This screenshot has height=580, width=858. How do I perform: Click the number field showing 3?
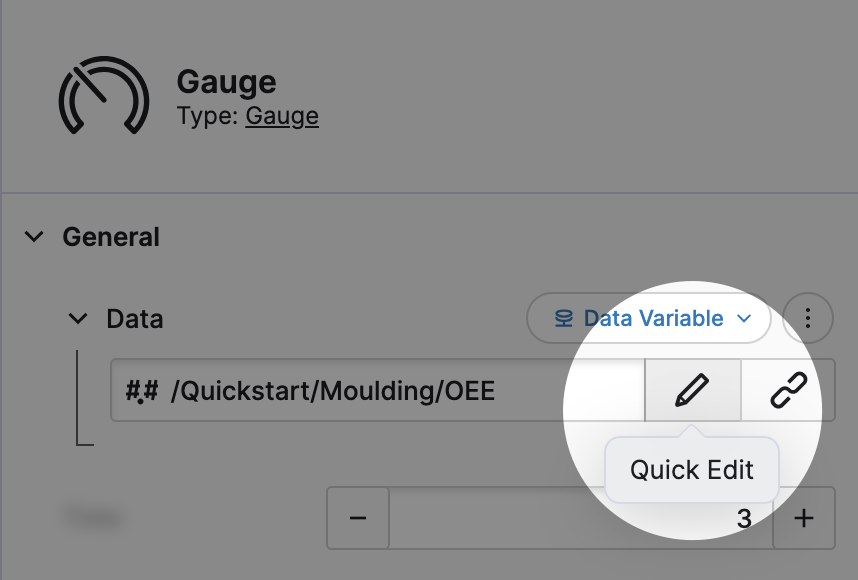point(580,518)
